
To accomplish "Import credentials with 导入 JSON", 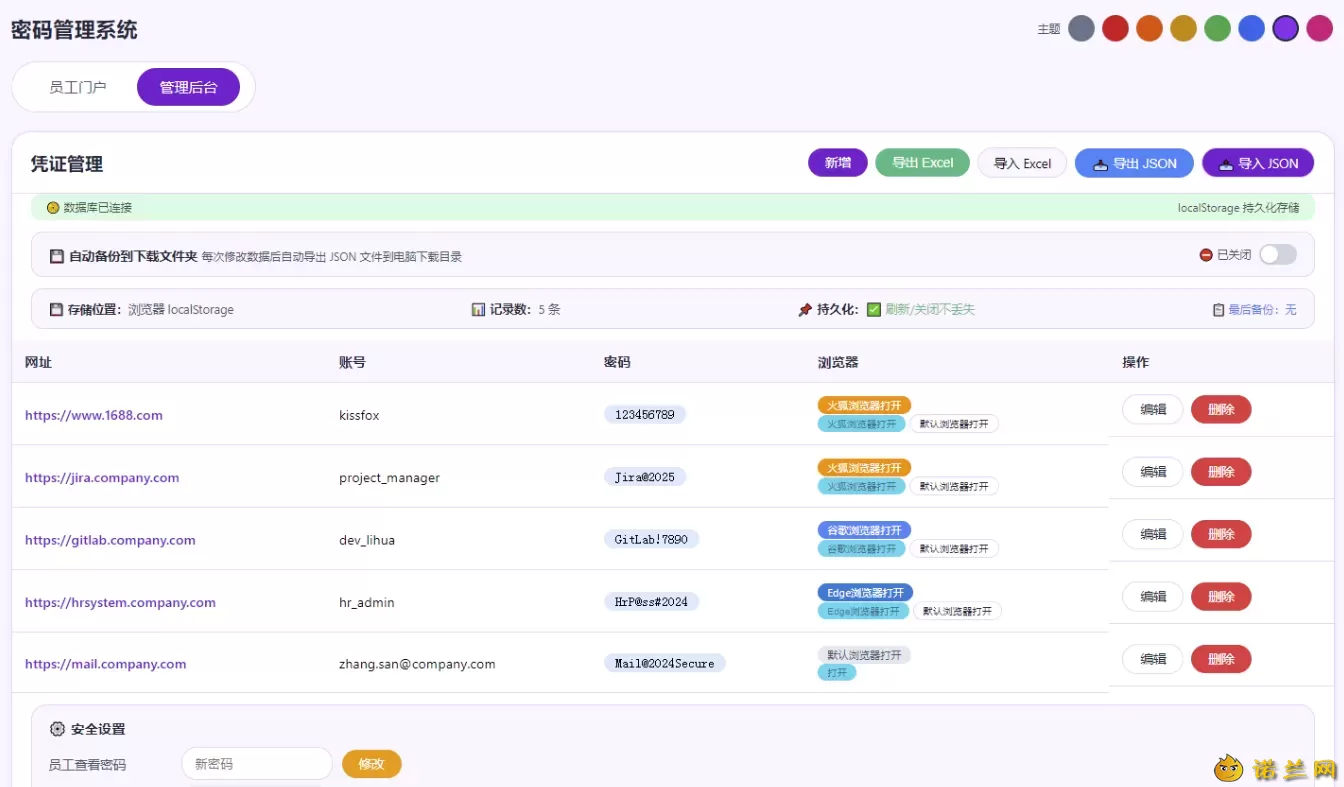I will (1258, 163).
